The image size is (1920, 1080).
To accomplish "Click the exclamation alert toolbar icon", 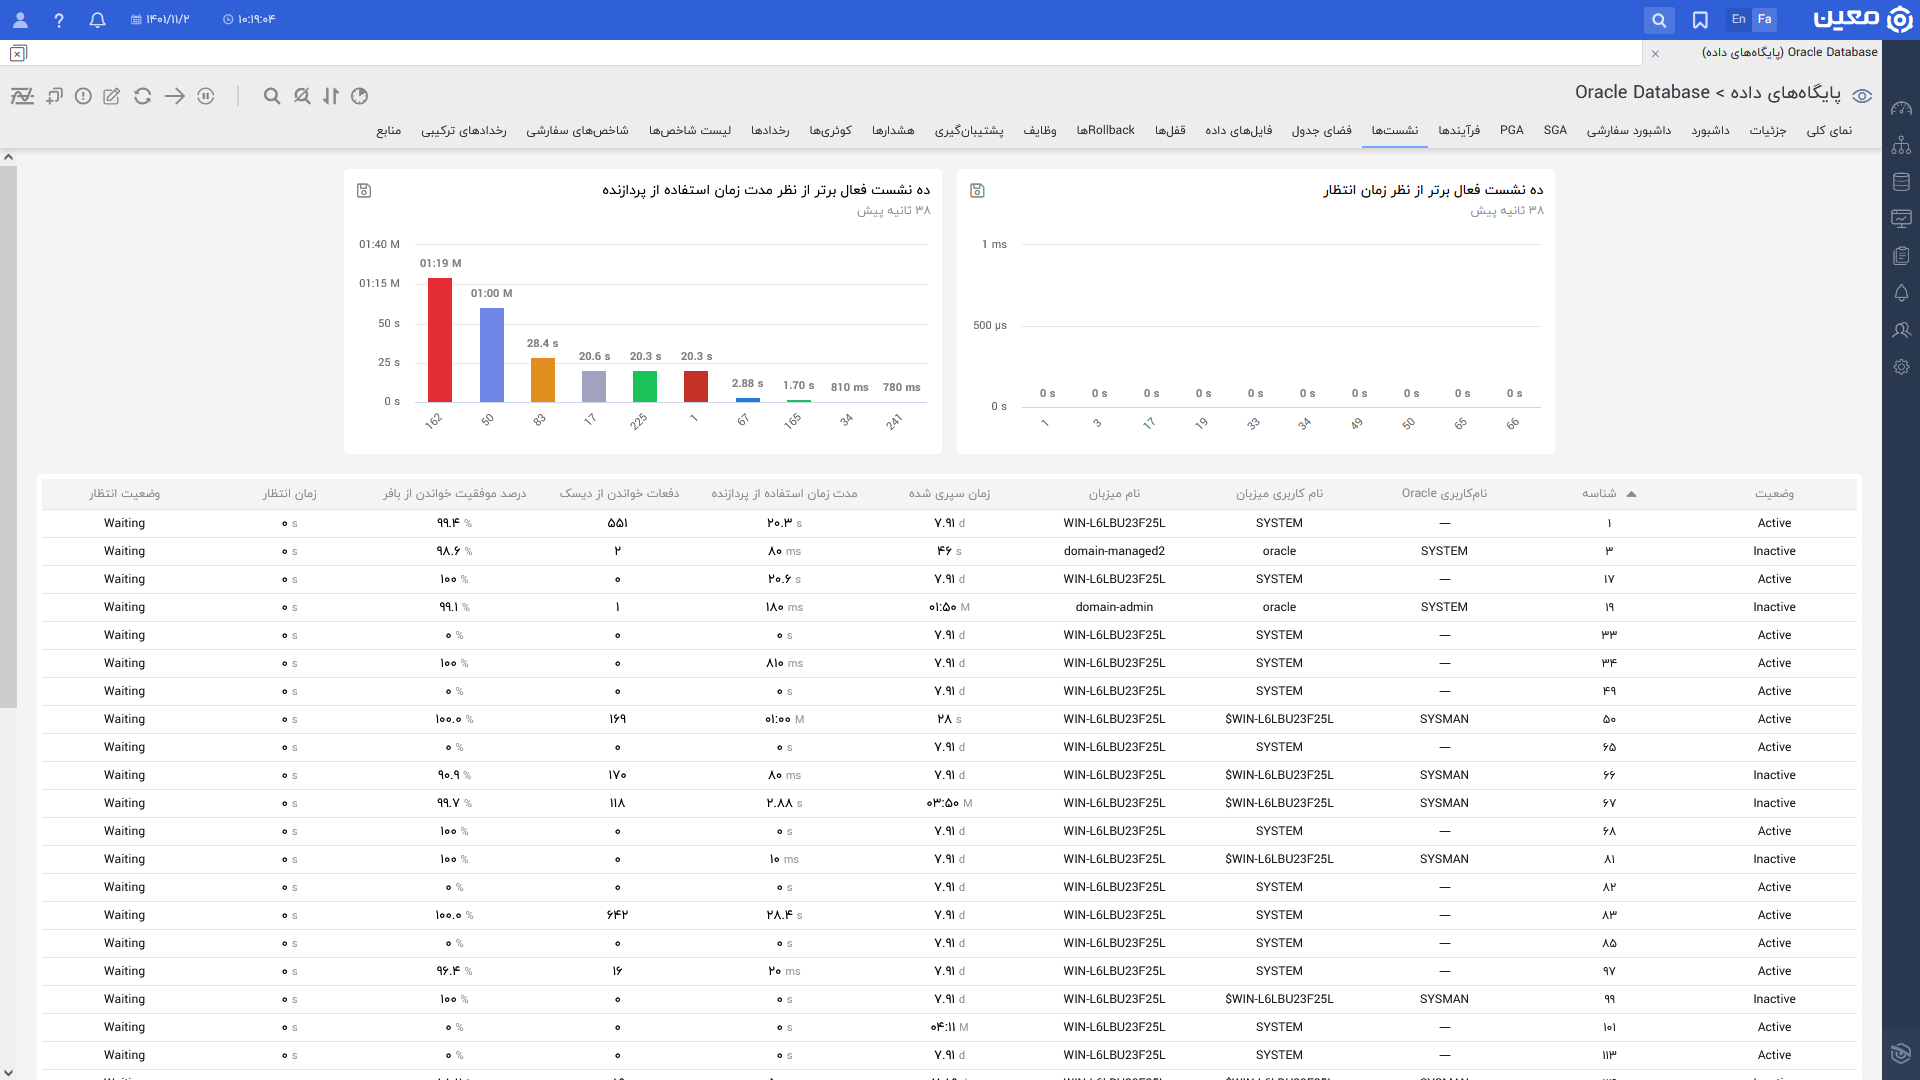I will [x=83, y=96].
